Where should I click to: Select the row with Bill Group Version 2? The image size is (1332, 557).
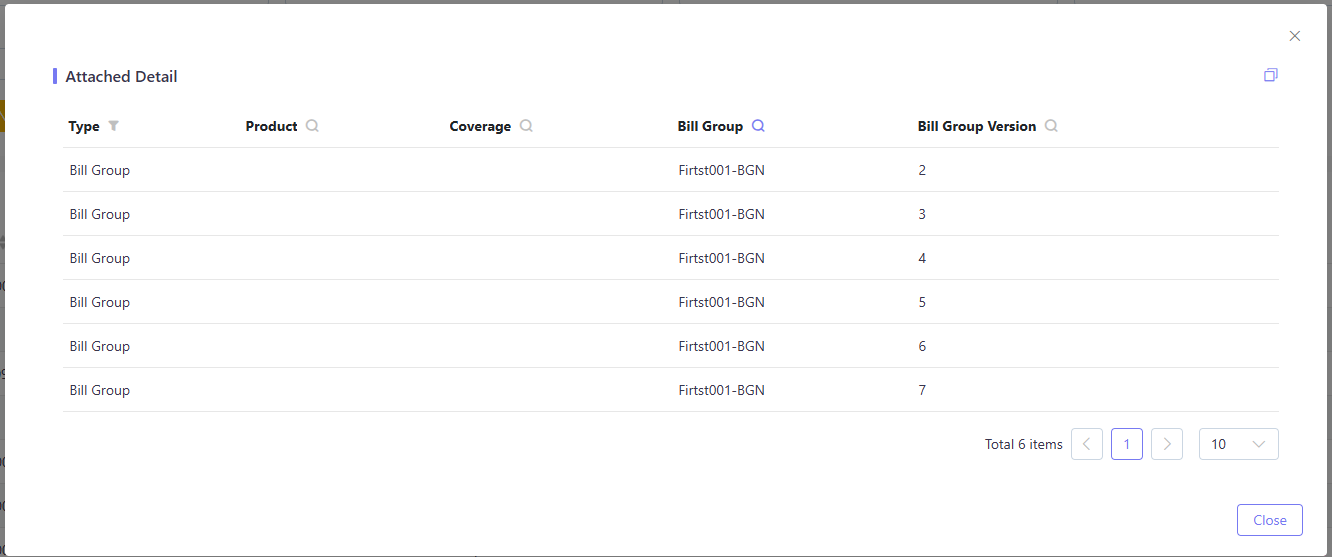click(671, 170)
